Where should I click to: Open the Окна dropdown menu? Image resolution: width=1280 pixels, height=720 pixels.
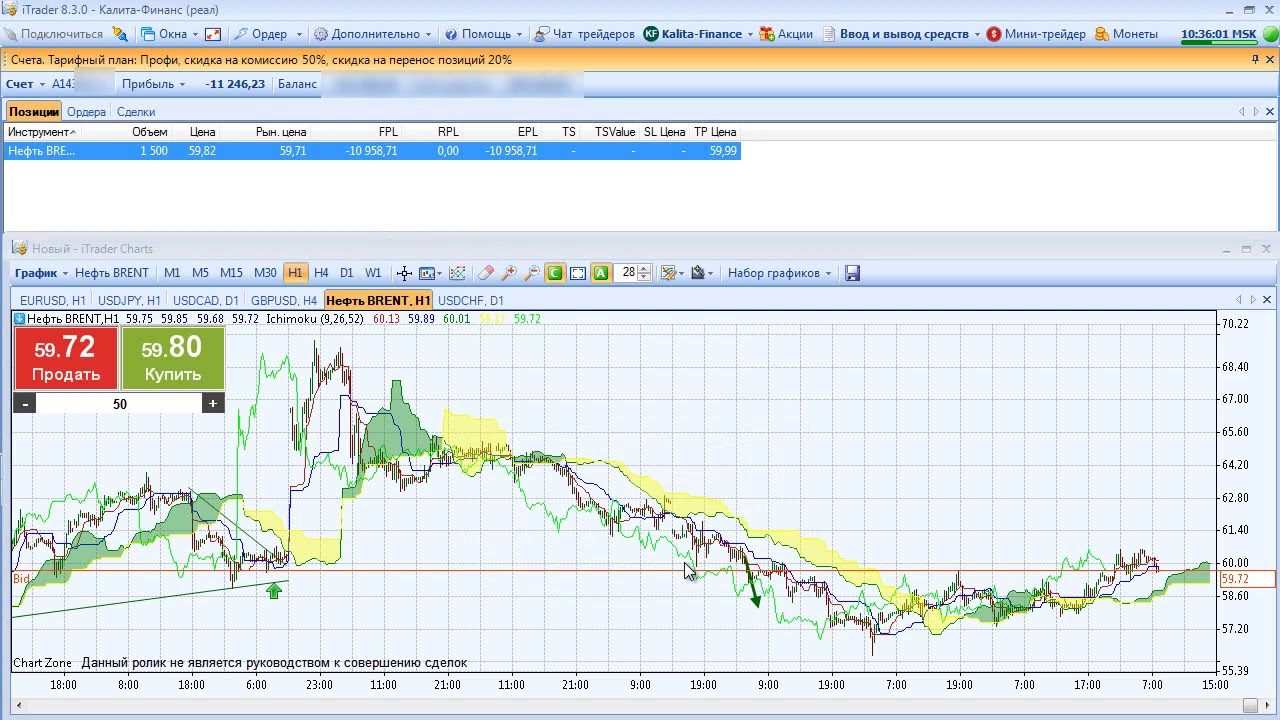[169, 34]
